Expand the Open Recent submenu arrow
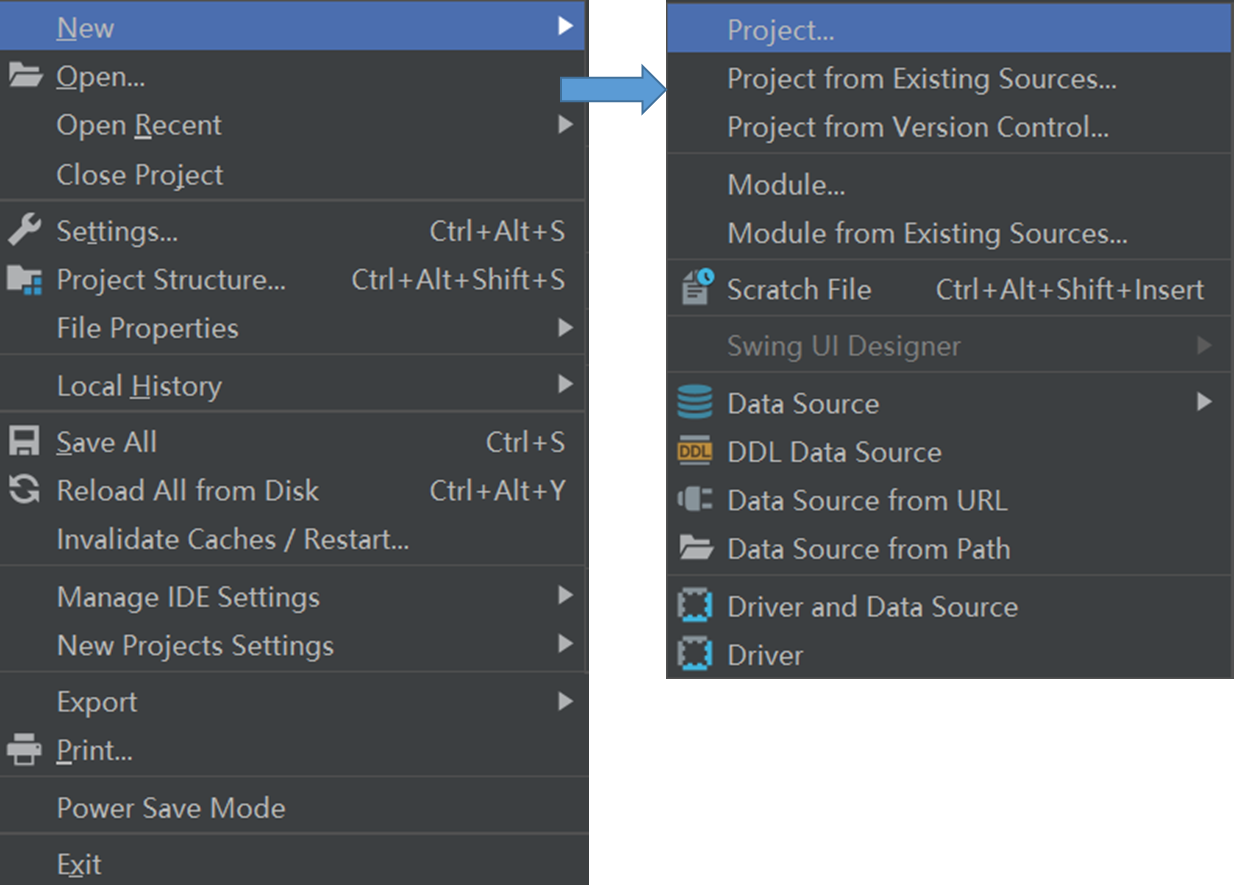The image size is (1234, 885). point(565,125)
